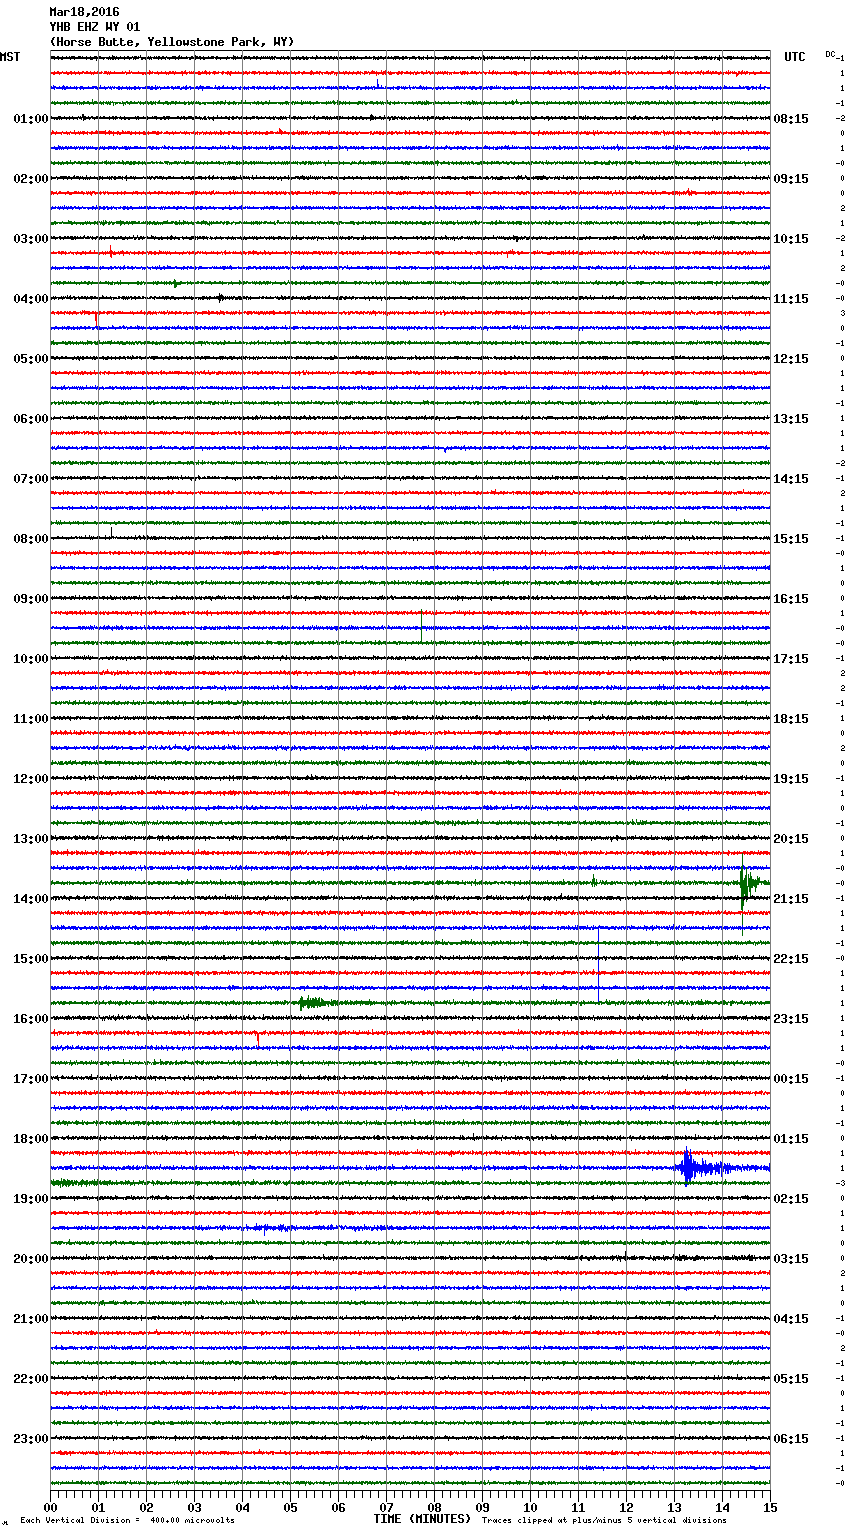Image resolution: width=850 pixels, height=1534 pixels.
Task: Click the 18:15 UTC time label
Action: [x=791, y=719]
